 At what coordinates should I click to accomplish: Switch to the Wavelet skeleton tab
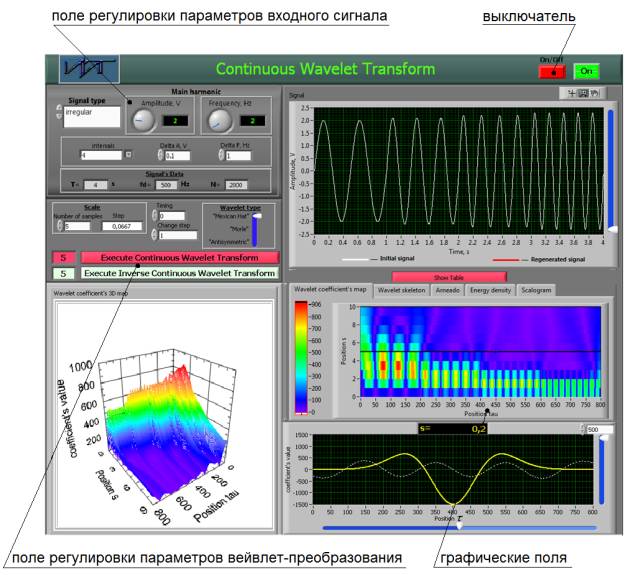click(401, 290)
